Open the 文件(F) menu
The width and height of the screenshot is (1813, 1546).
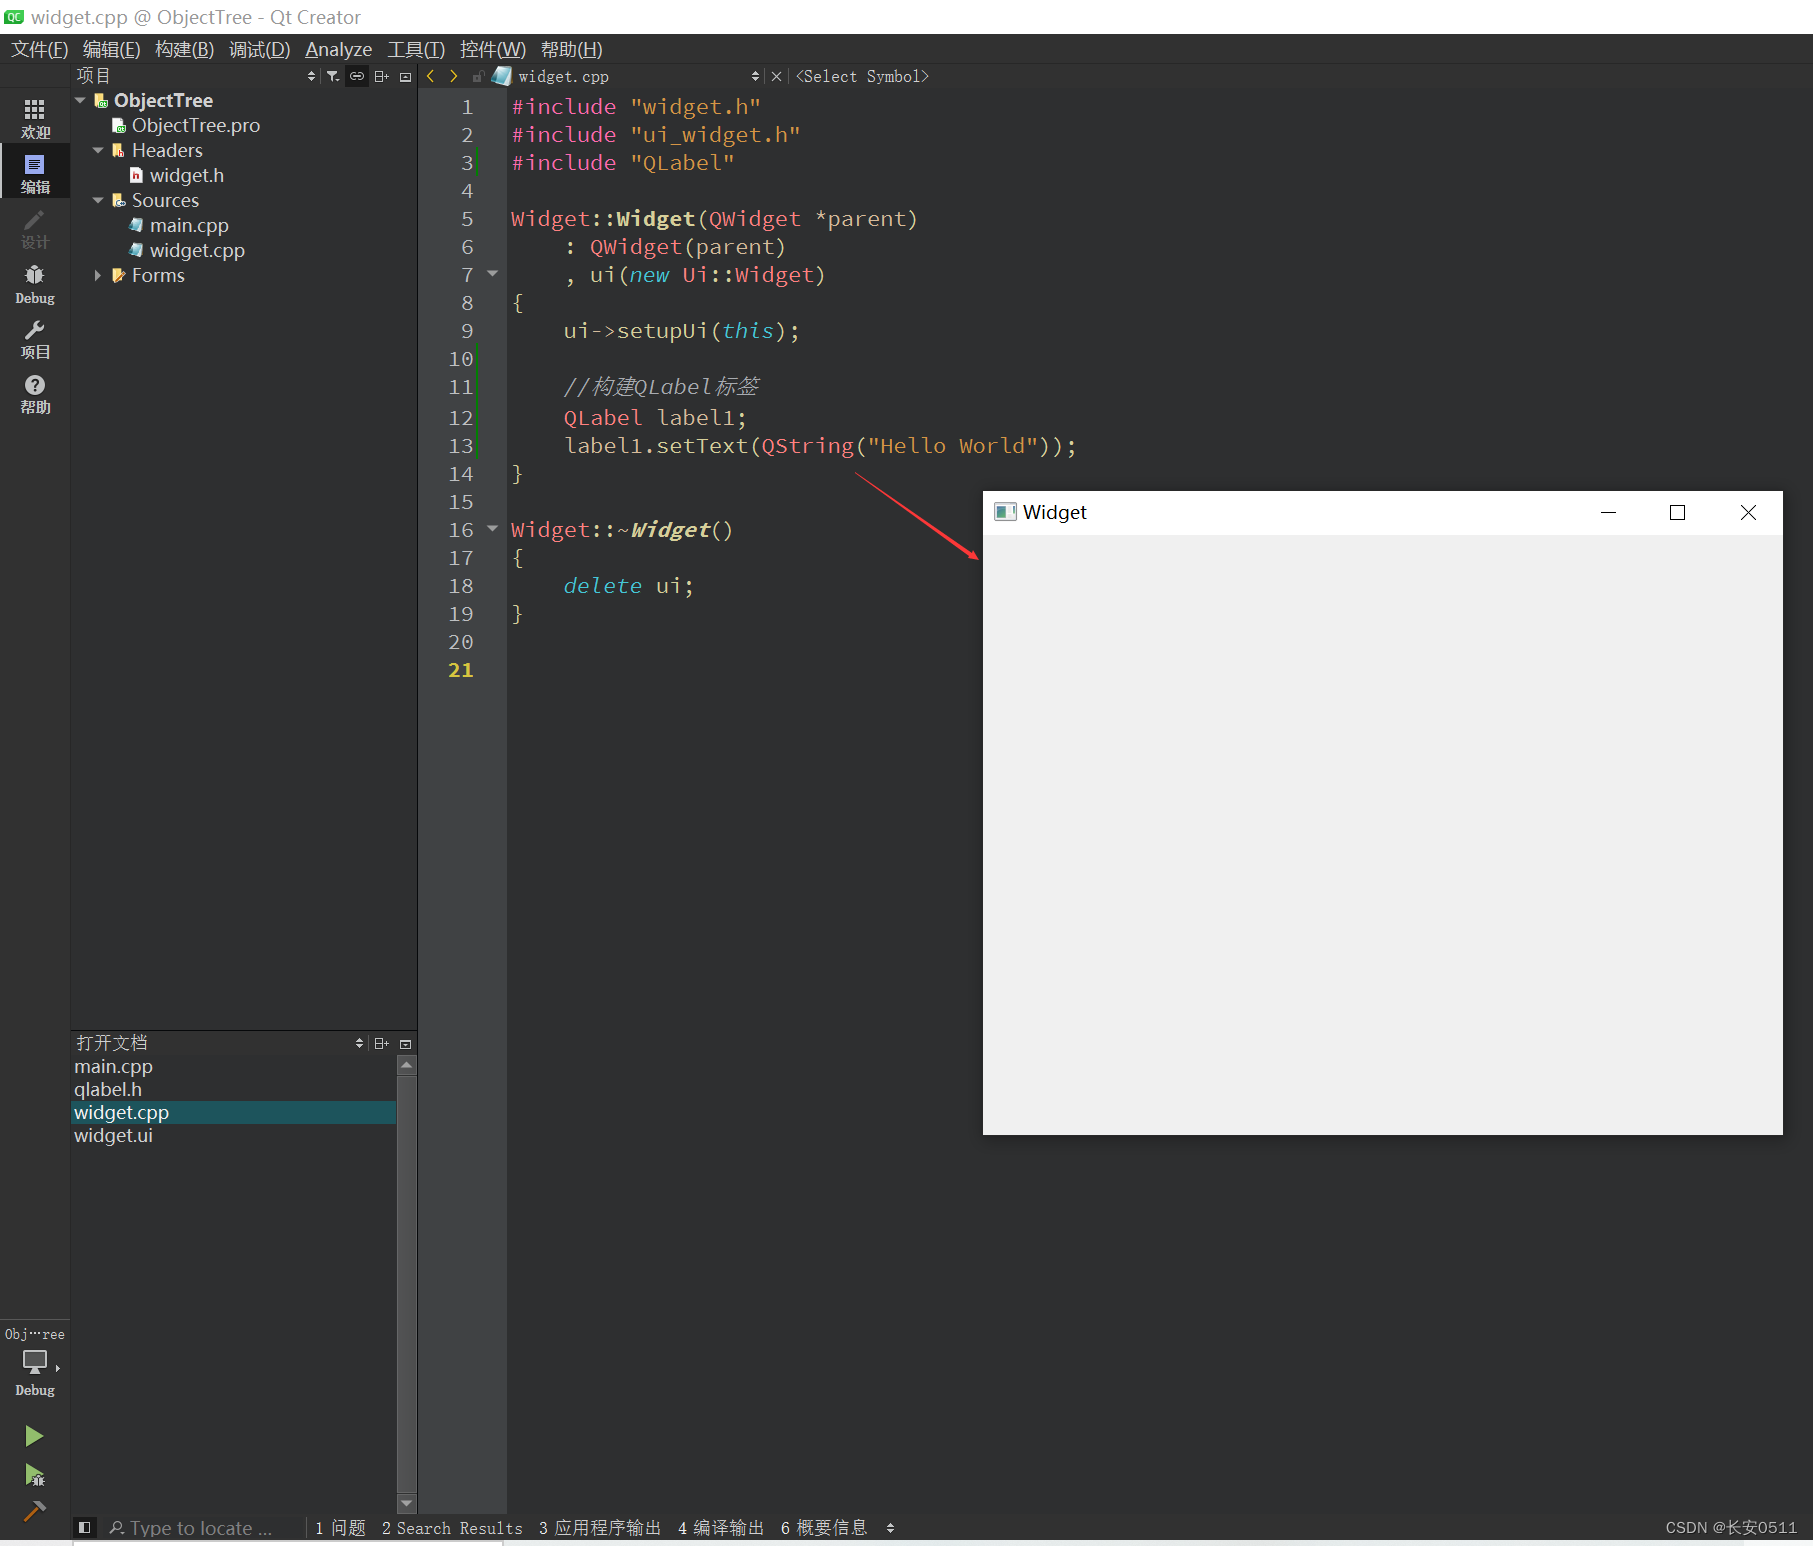(x=39, y=49)
